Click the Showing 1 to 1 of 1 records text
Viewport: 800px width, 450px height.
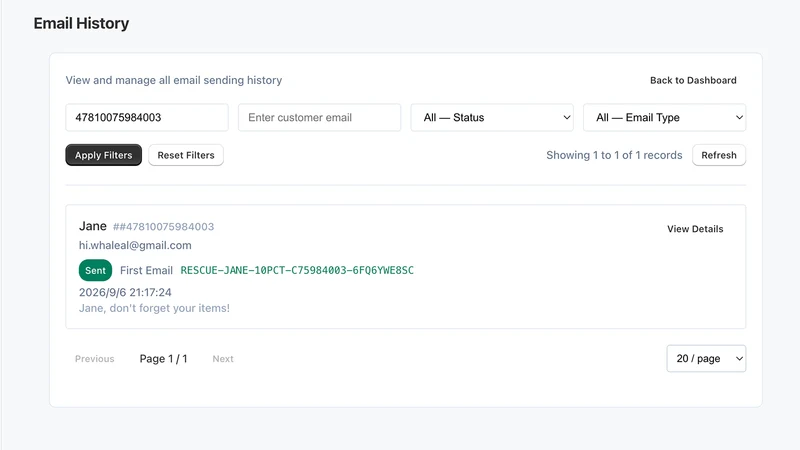(614, 155)
